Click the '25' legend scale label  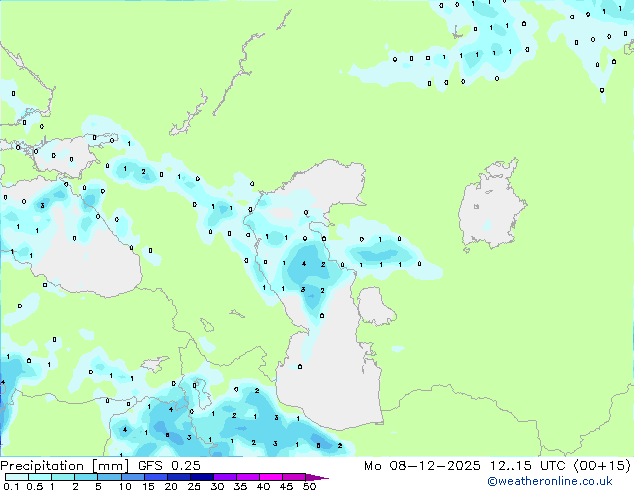[x=194, y=486]
